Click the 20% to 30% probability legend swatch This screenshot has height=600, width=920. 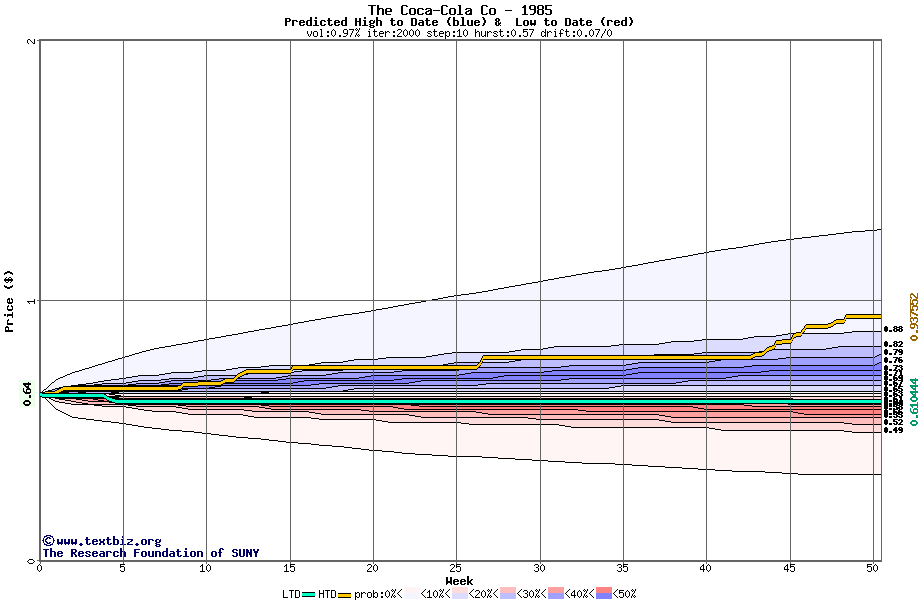pos(508,593)
